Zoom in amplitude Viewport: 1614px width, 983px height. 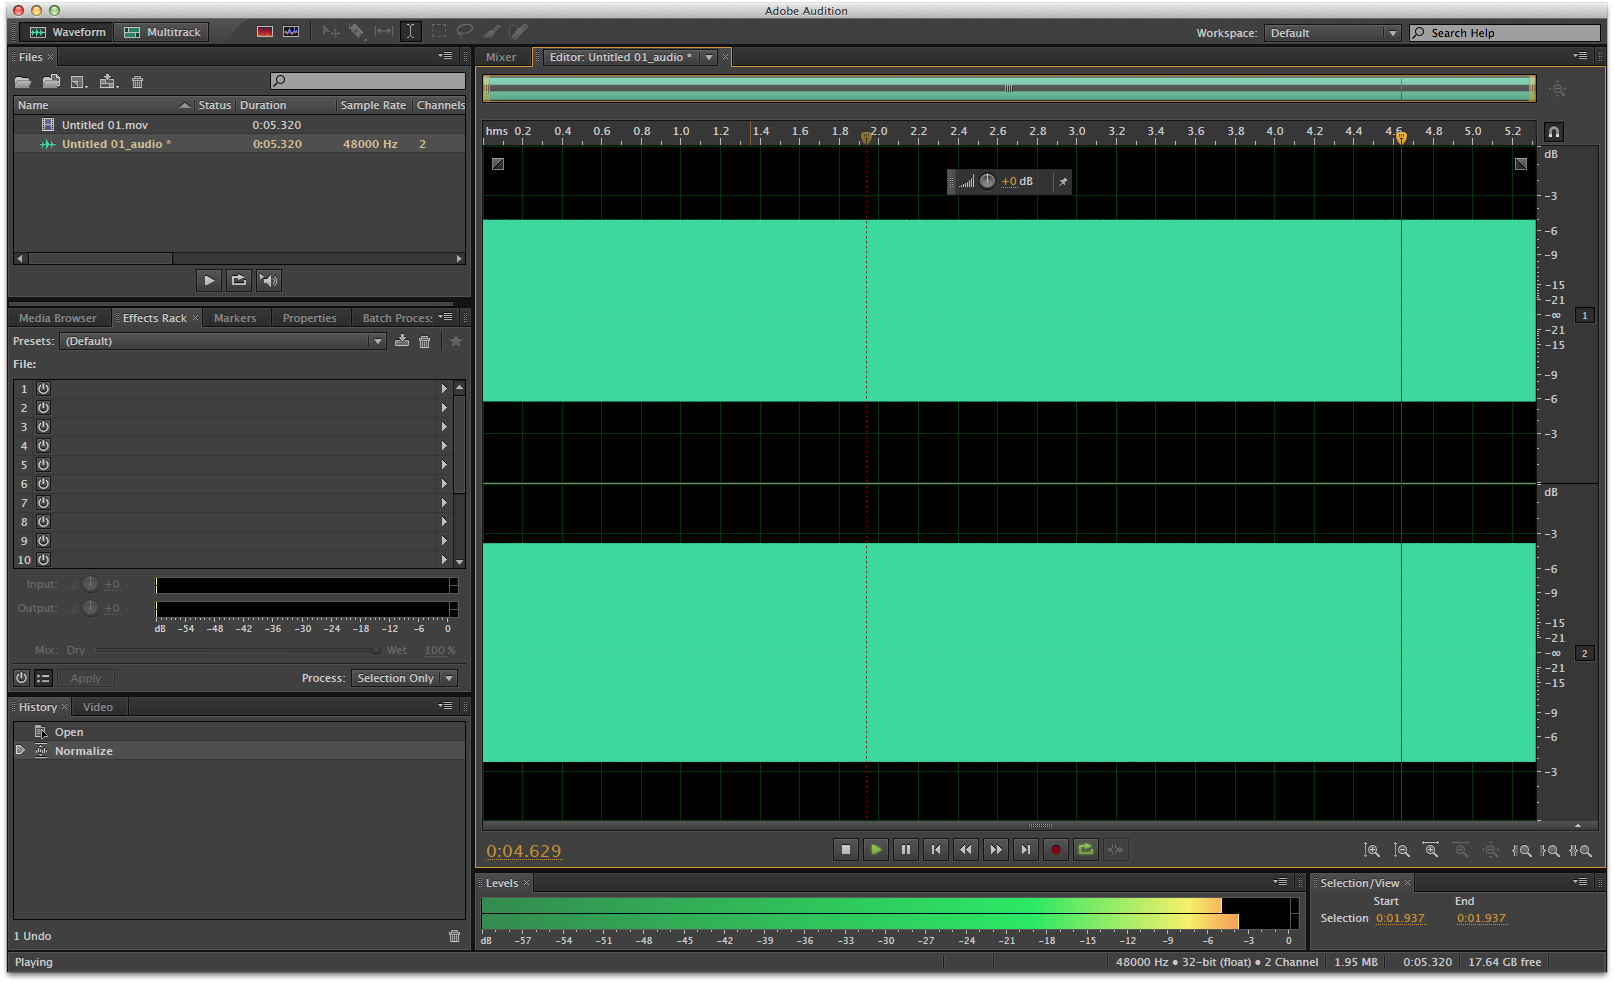click(x=1372, y=851)
